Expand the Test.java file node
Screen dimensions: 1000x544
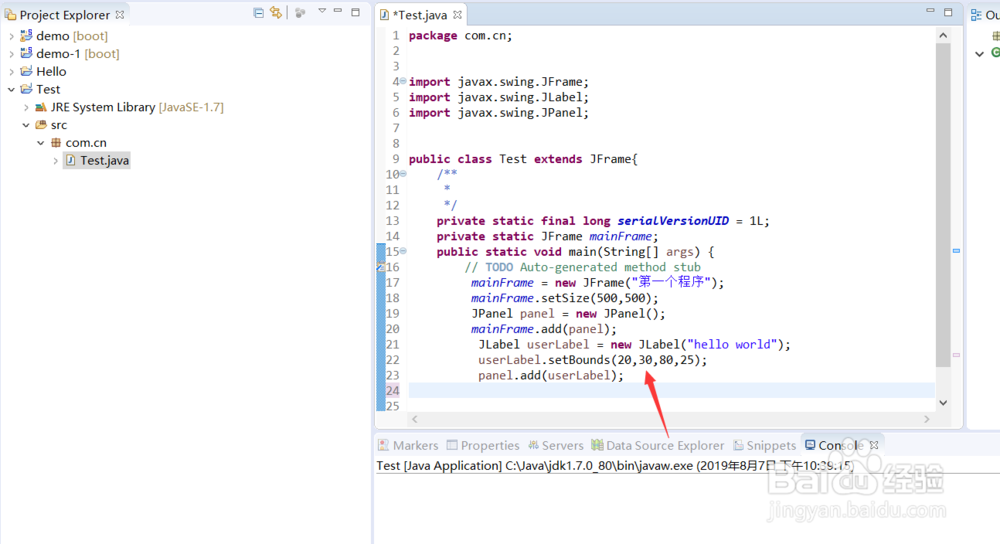(x=55, y=161)
